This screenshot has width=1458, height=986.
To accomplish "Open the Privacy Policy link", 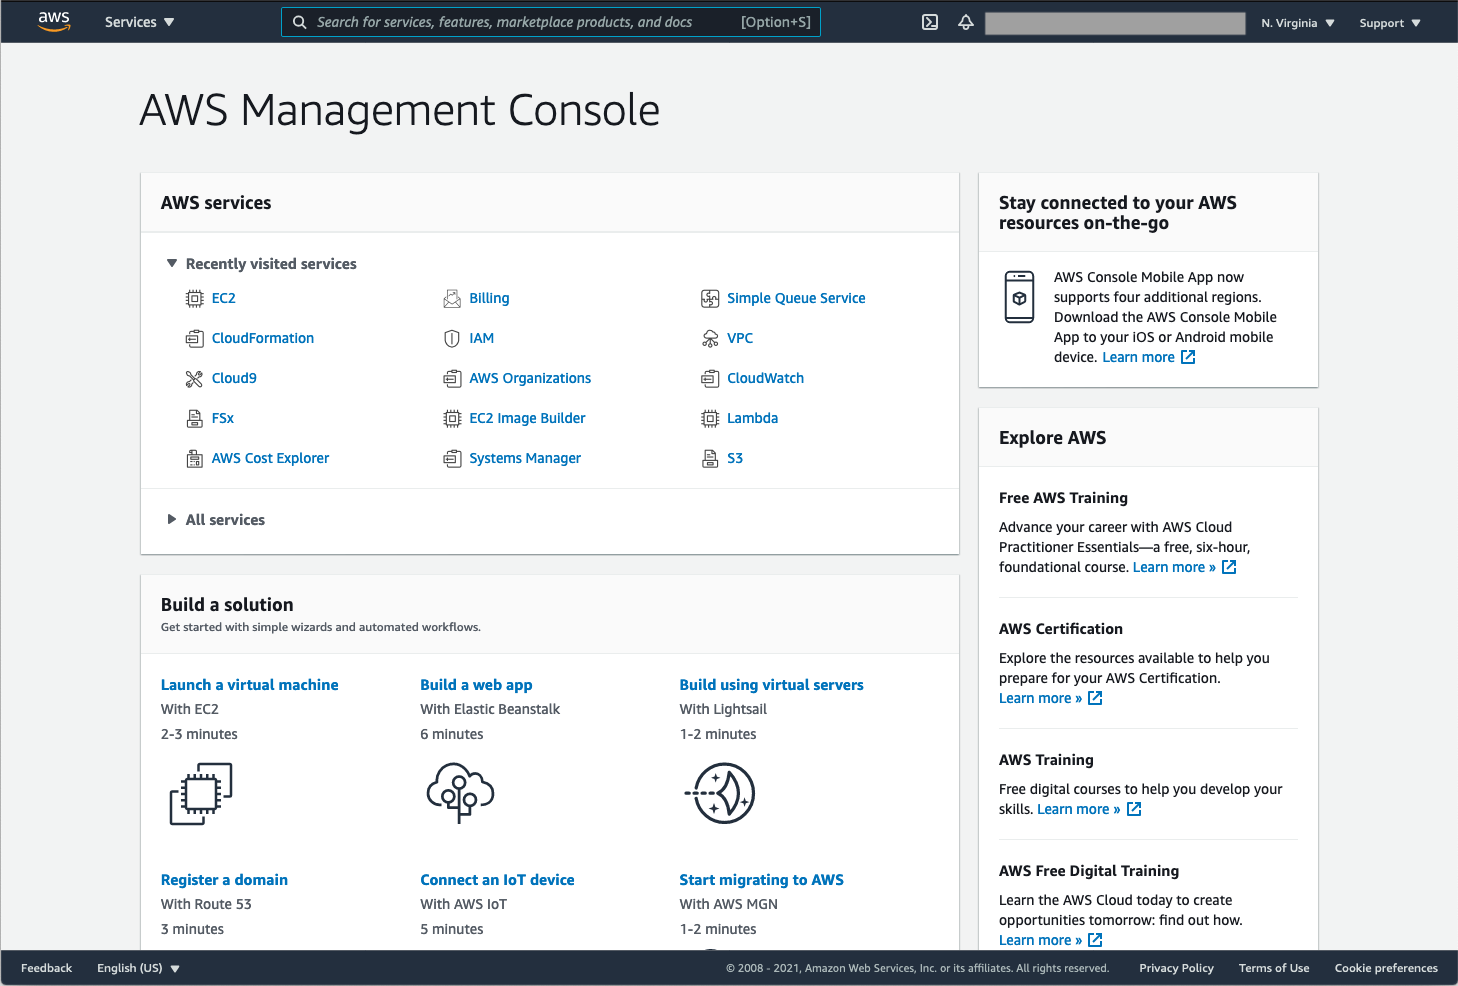I will pos(1176,968).
